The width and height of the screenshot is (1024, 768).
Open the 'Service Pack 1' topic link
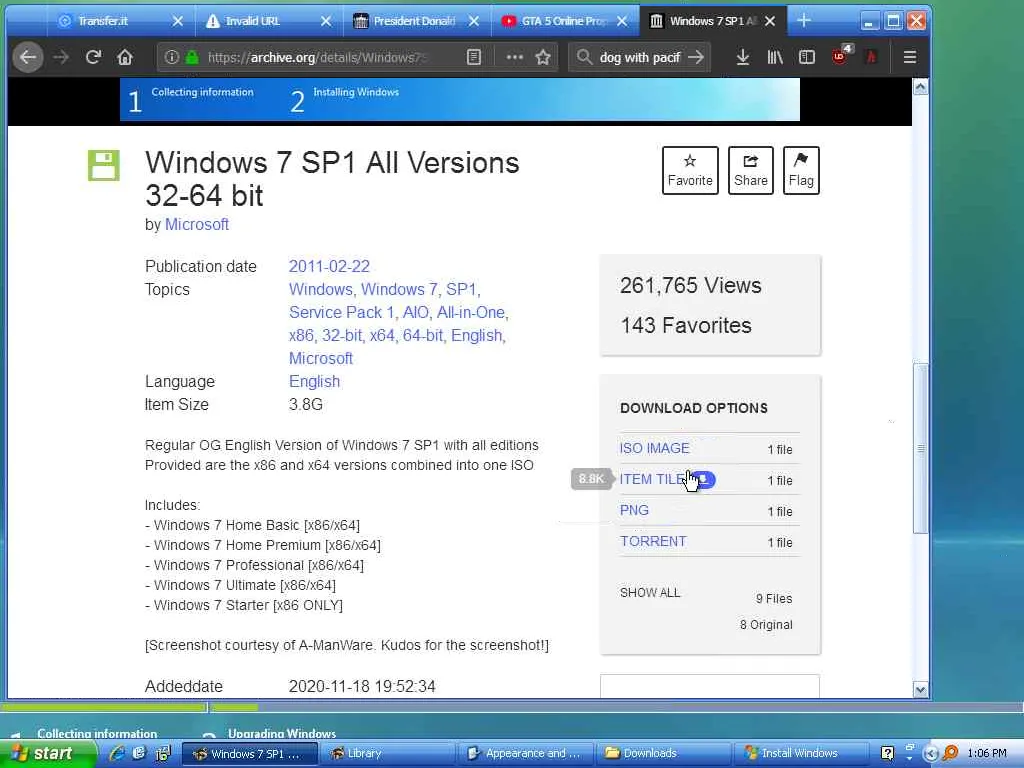point(342,312)
